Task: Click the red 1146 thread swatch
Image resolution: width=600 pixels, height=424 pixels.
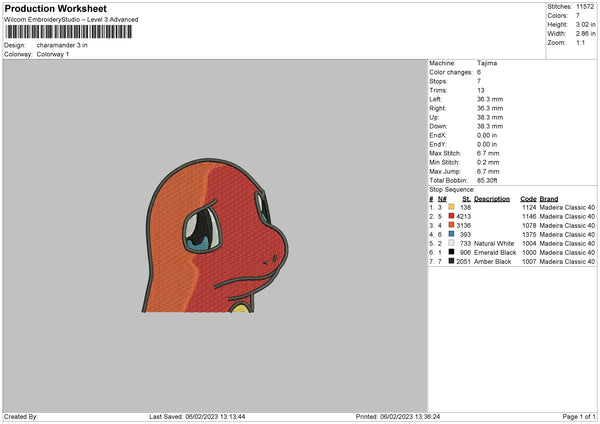Action: (452, 216)
